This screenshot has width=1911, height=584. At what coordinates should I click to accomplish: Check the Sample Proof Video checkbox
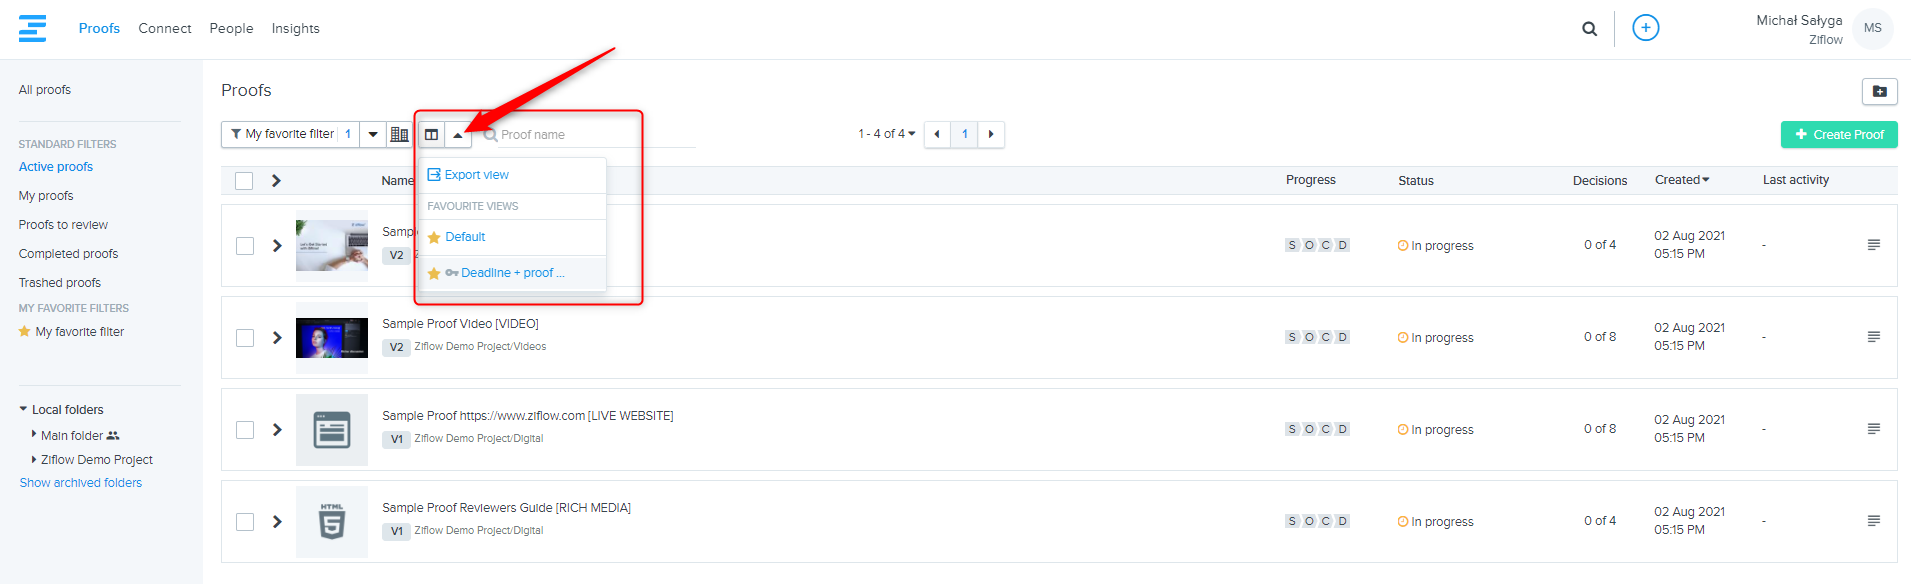245,338
